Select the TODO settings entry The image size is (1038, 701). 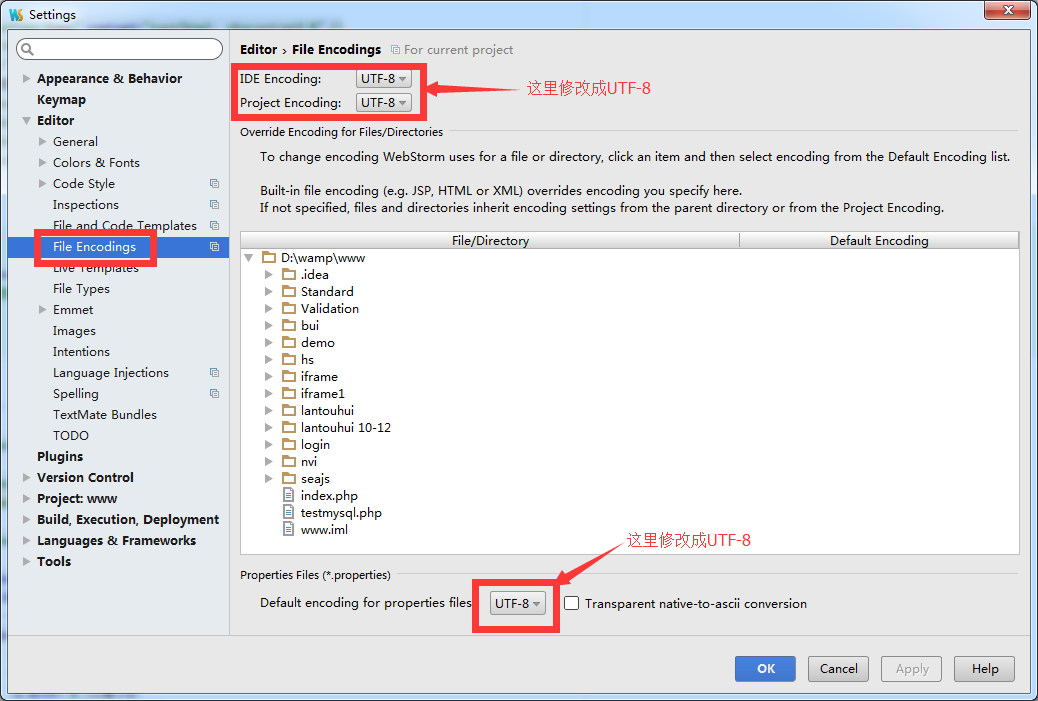point(70,436)
